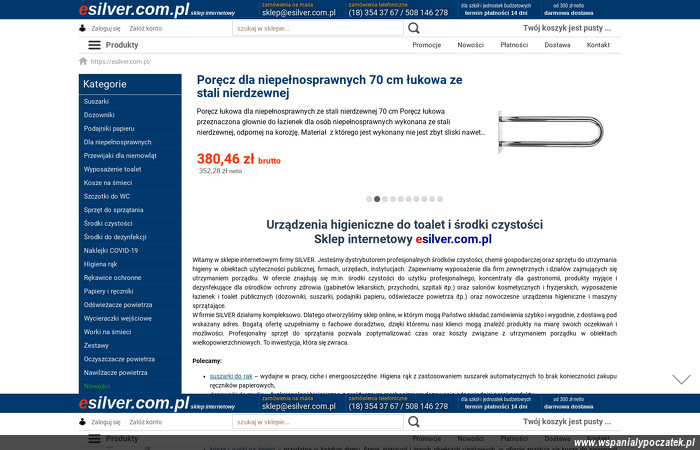Click the breadcrumb https://esilver.com.pl/ link
700x450 pixels.
tap(121, 62)
